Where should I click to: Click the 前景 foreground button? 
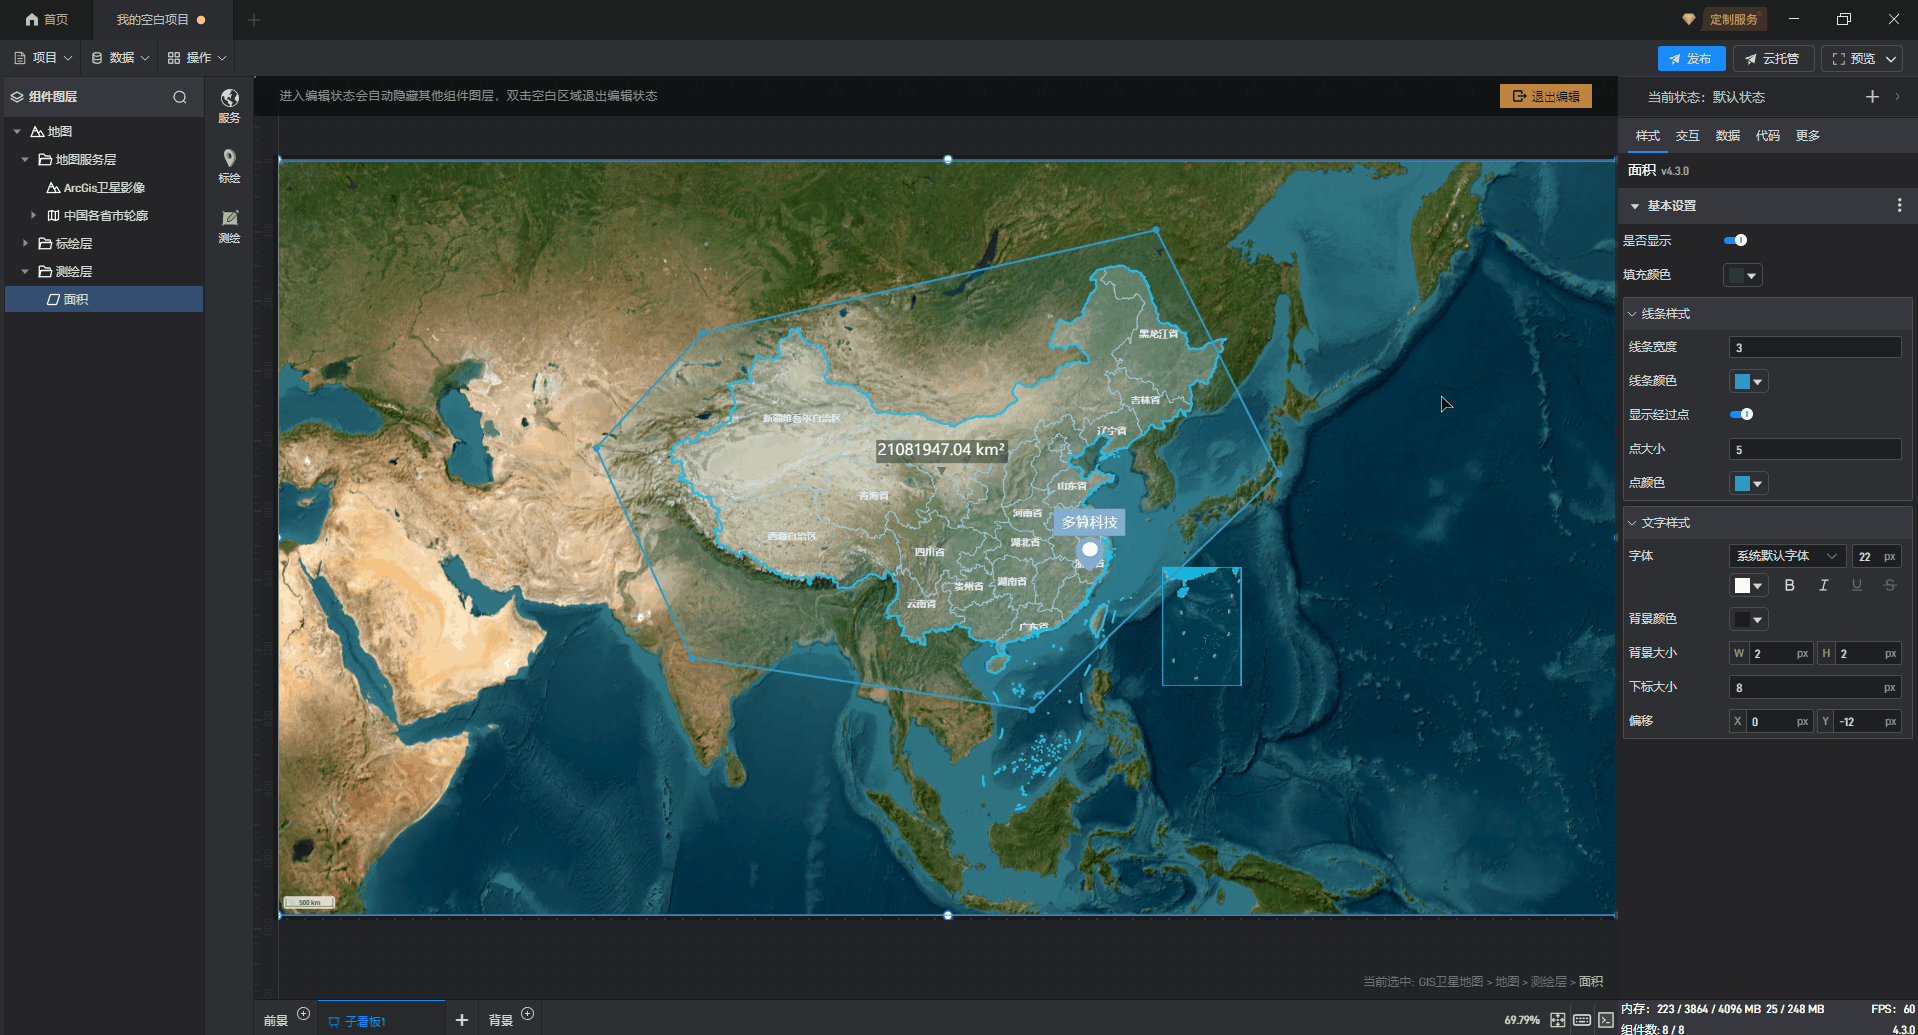pos(275,1021)
